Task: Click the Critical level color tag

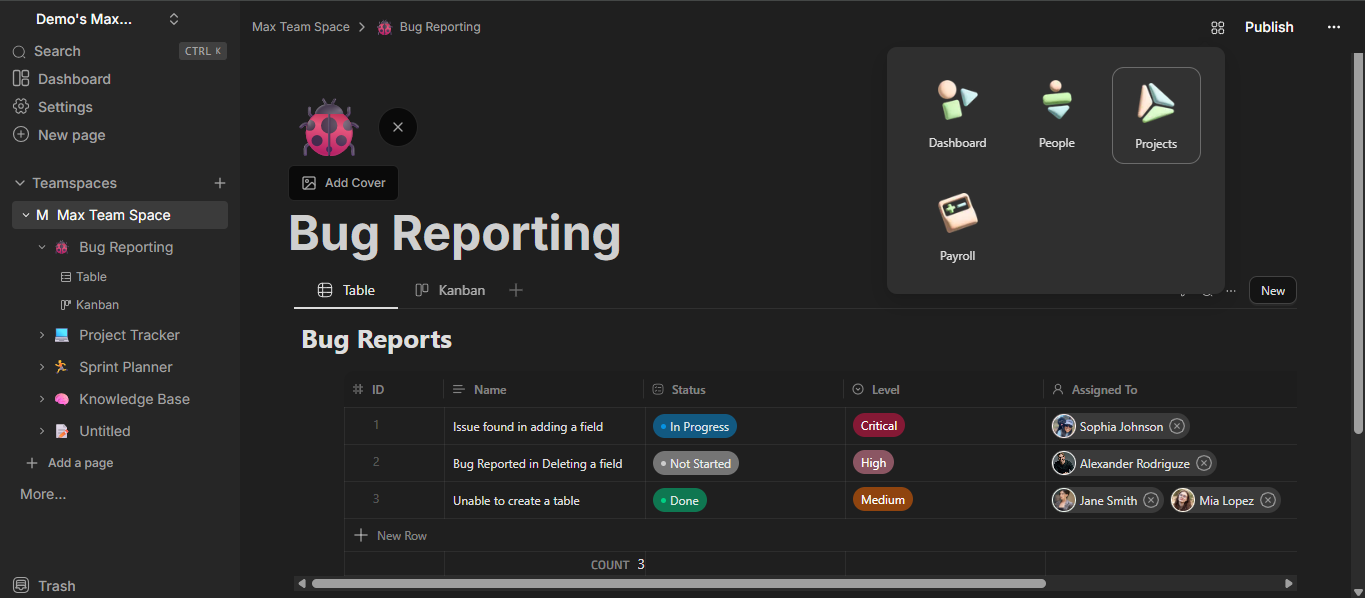Action: [878, 426]
